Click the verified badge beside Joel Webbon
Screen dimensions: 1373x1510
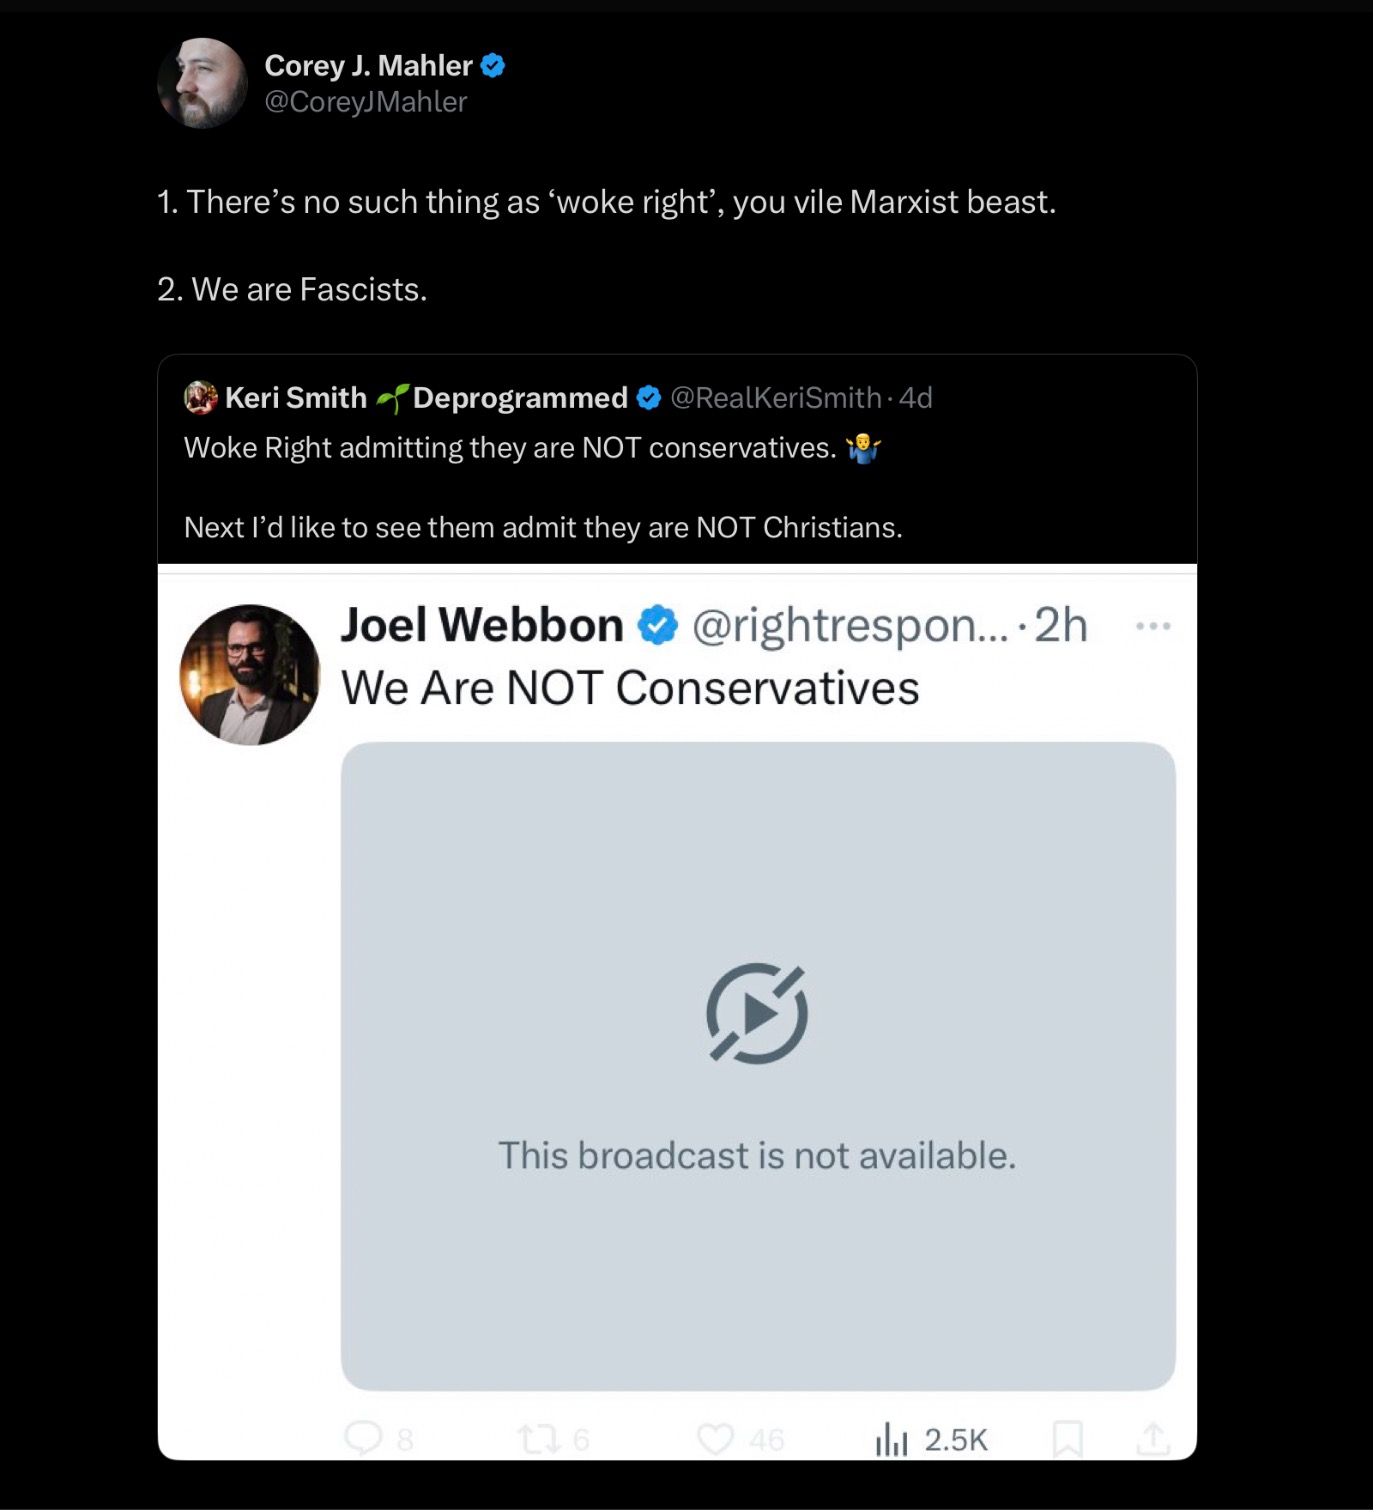(658, 625)
